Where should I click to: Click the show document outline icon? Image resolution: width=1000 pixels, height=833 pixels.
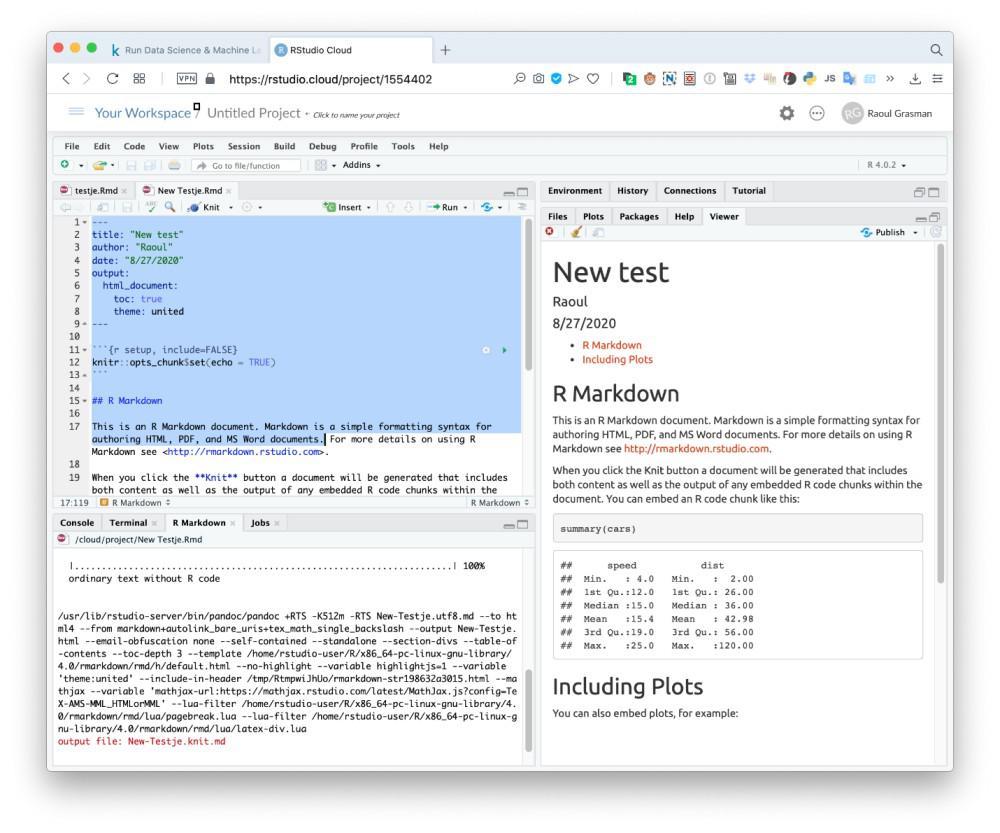pyautogui.click(x=522, y=207)
